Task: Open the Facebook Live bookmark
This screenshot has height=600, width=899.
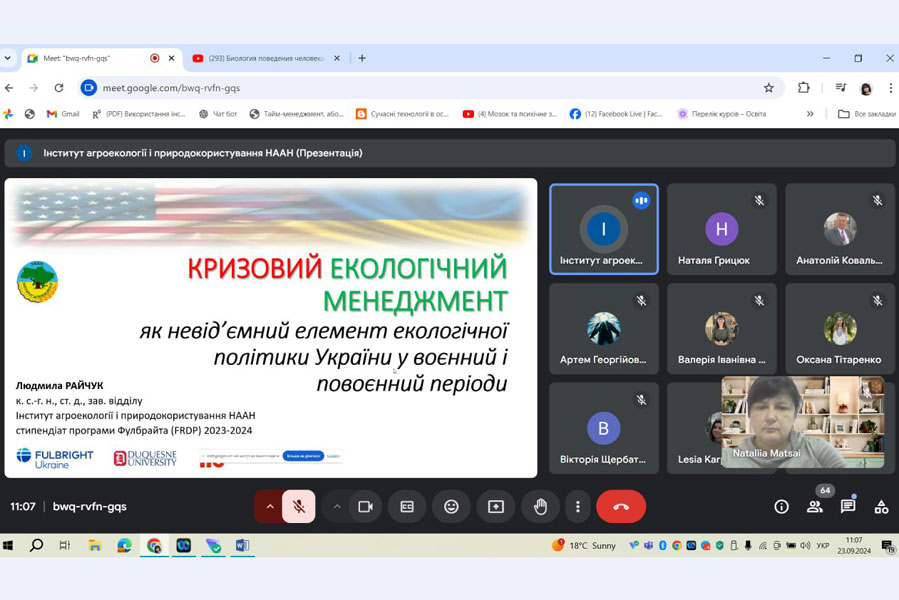Action: tap(616, 114)
